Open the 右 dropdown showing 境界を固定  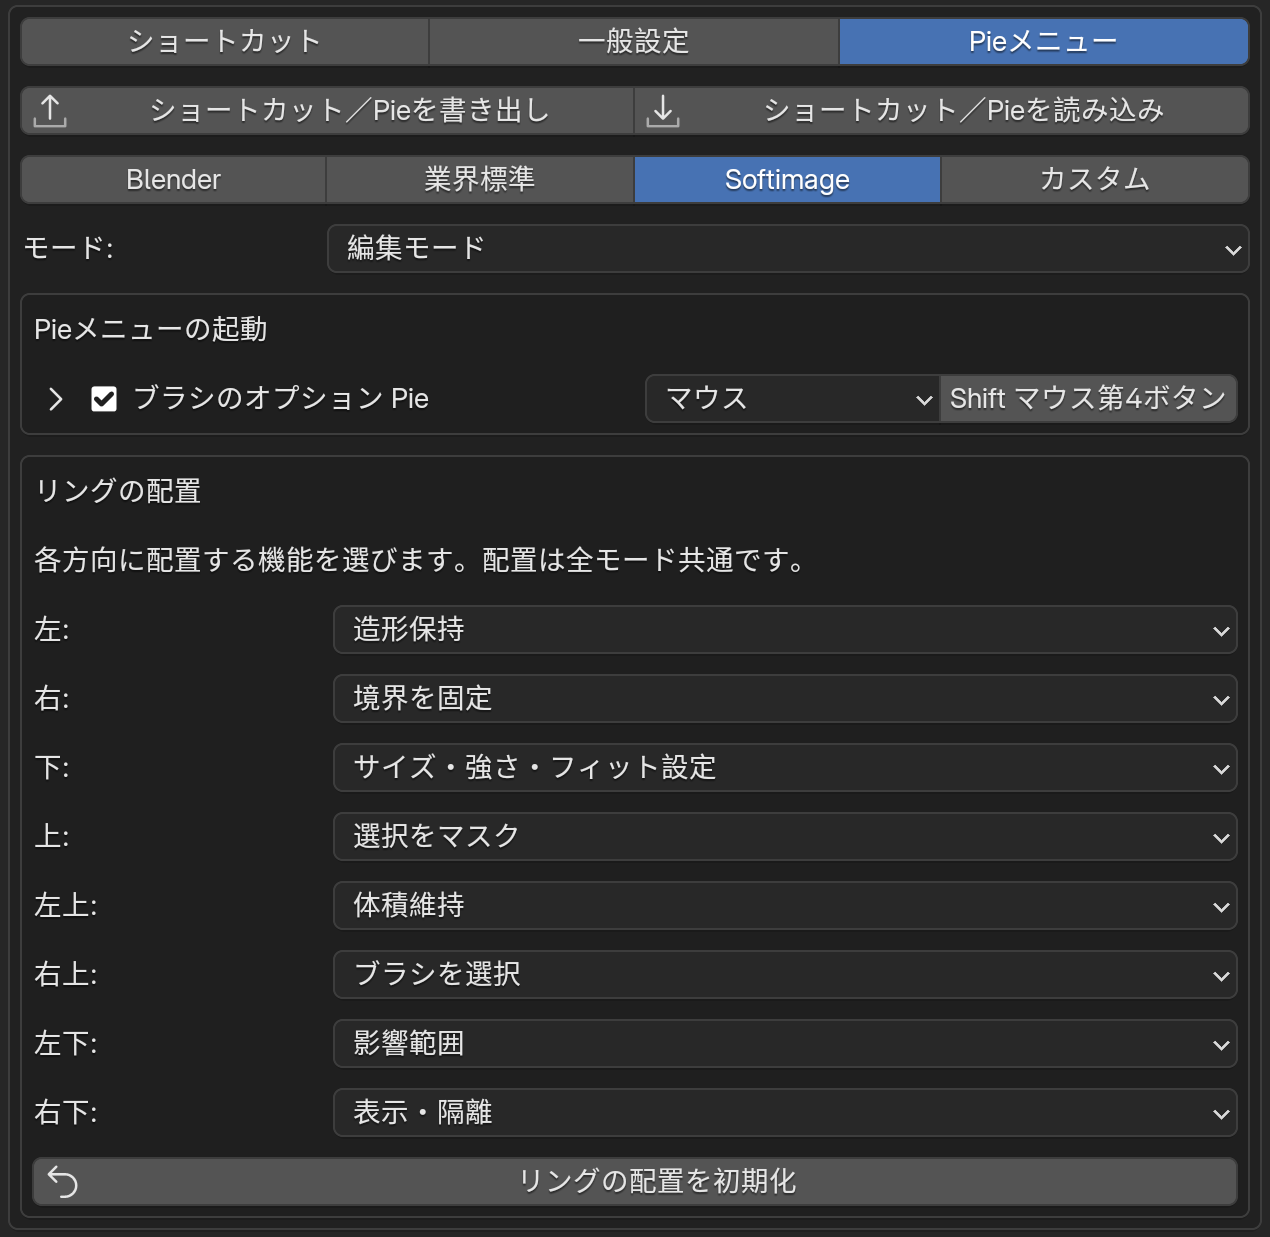tap(785, 699)
